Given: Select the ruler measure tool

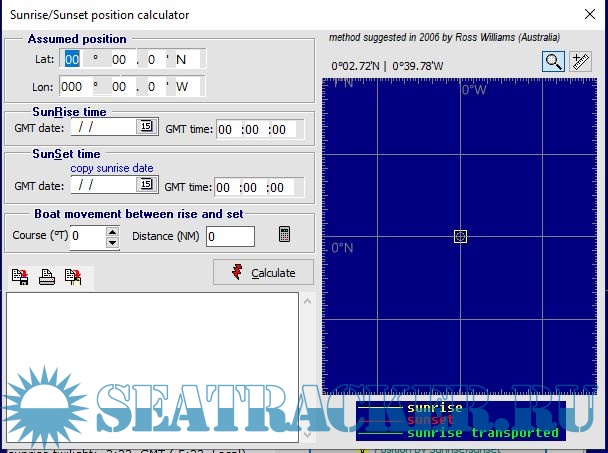Looking at the screenshot, I should tap(580, 61).
